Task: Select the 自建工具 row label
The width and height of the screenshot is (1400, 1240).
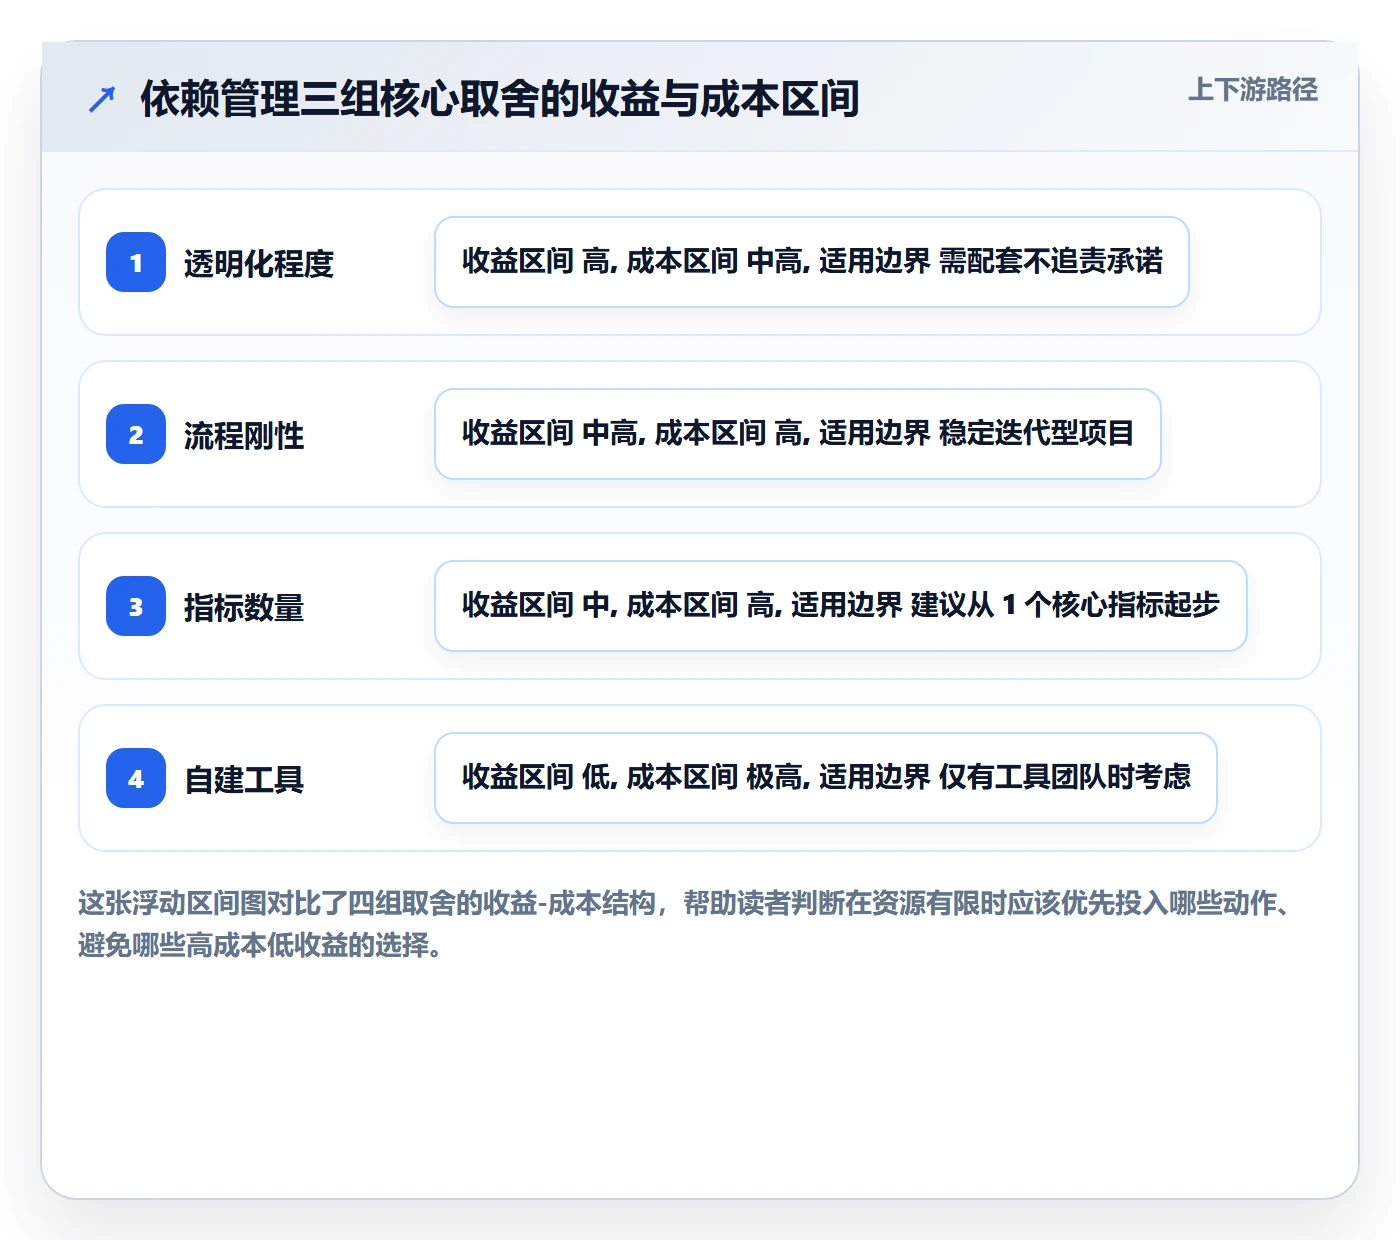Action: pyautogui.click(x=244, y=779)
